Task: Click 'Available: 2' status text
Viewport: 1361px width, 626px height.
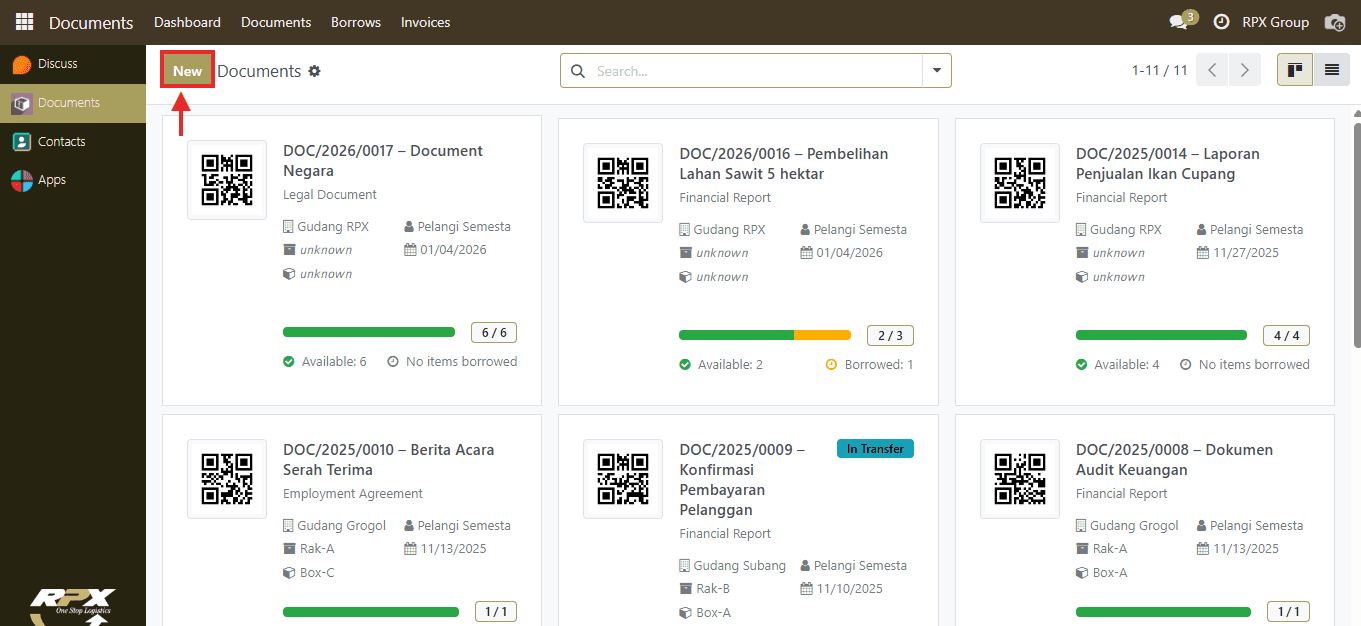Action: (730, 365)
